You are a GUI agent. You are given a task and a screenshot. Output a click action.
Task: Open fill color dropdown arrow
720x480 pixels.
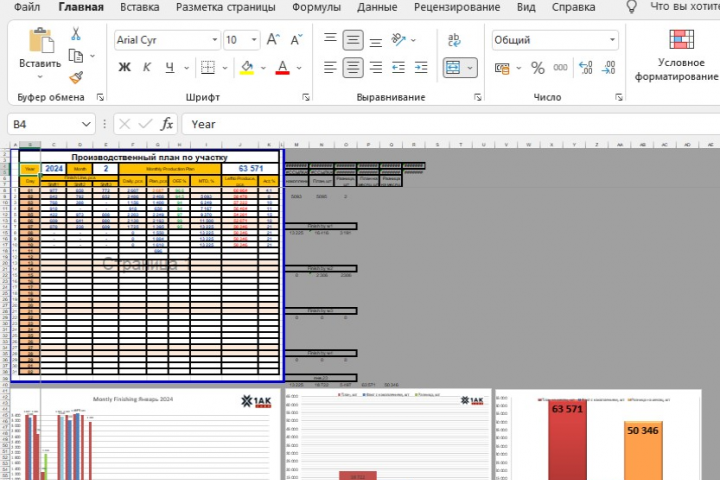[263, 68]
